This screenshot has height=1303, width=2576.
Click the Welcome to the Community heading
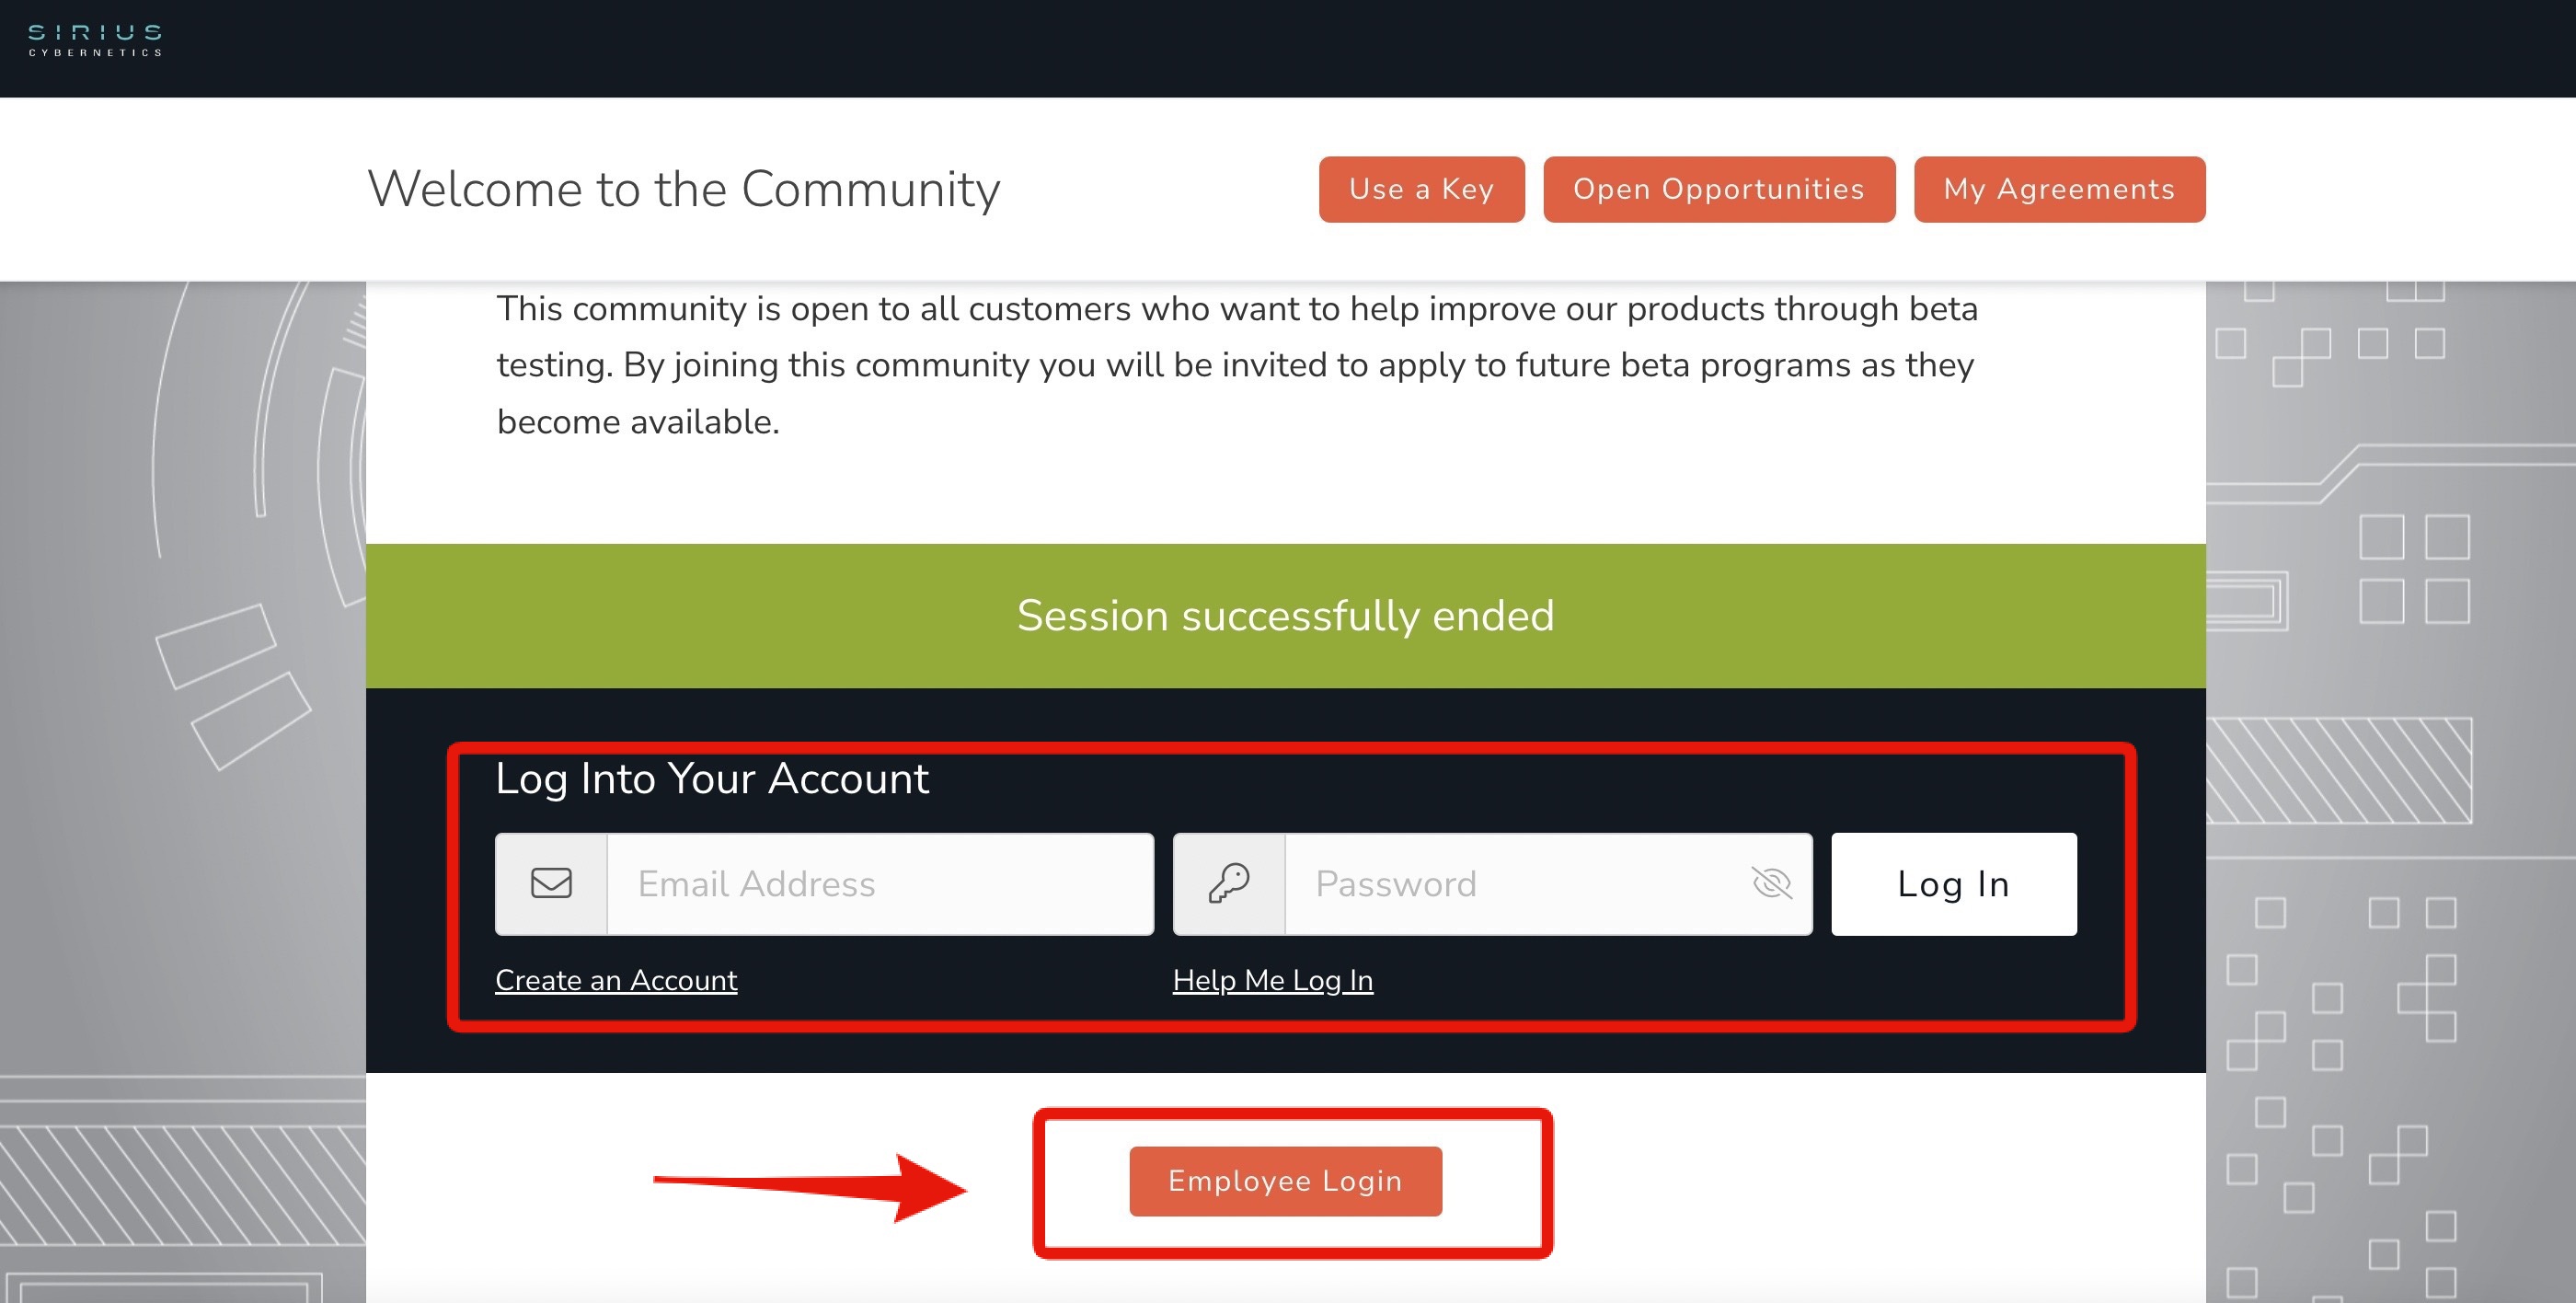[684, 189]
